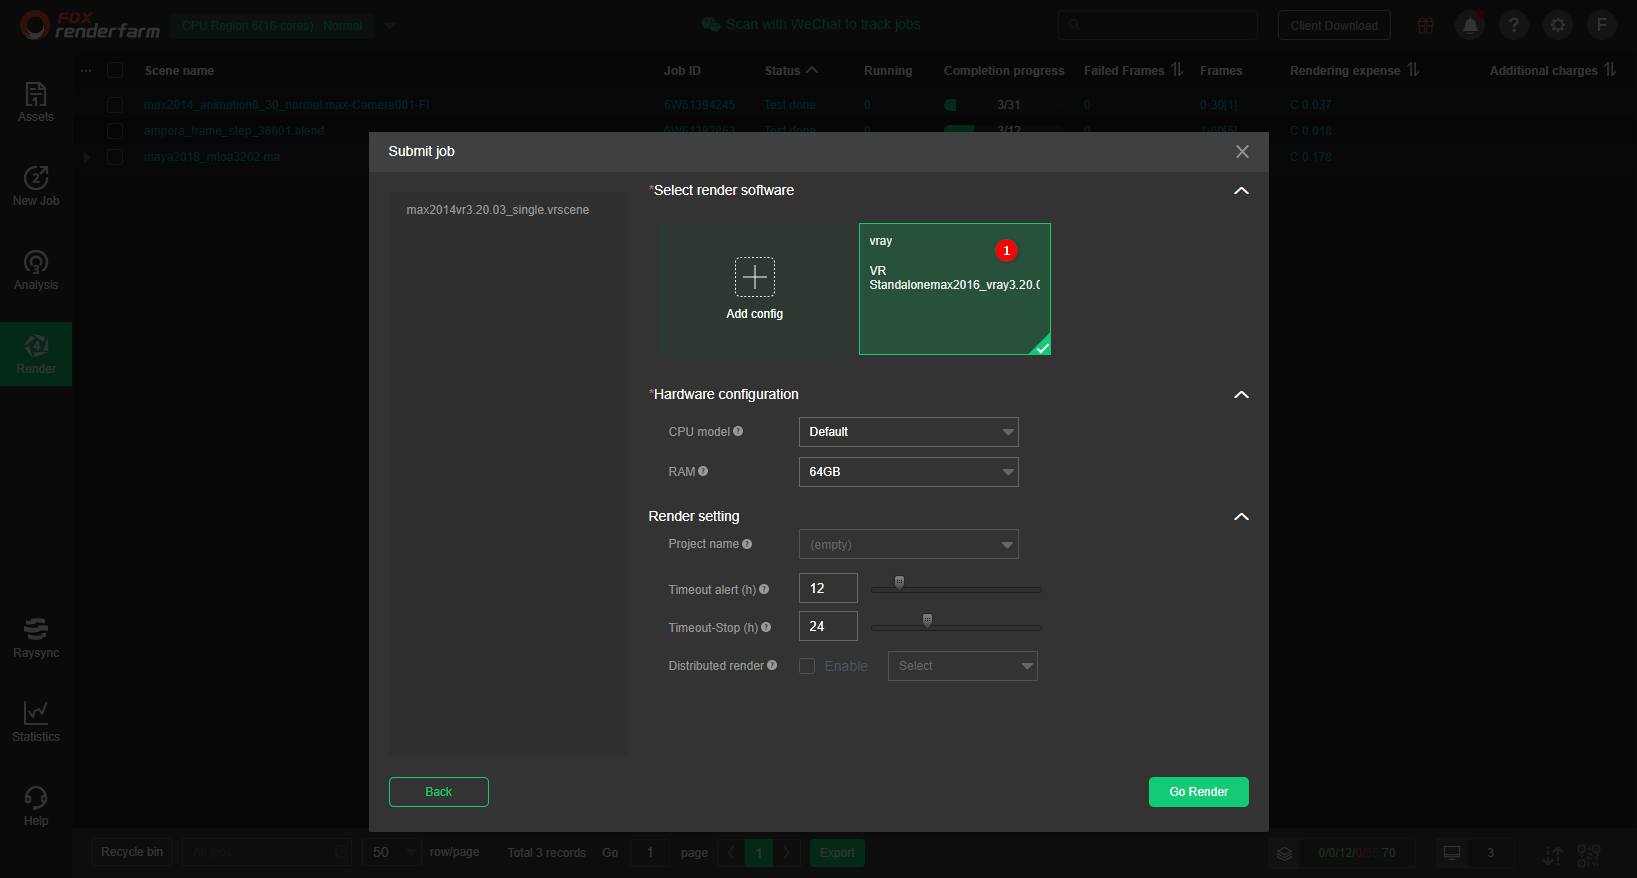Viewport: 1637px width, 878px height.
Task: Go to the next page arrow
Action: click(787, 853)
